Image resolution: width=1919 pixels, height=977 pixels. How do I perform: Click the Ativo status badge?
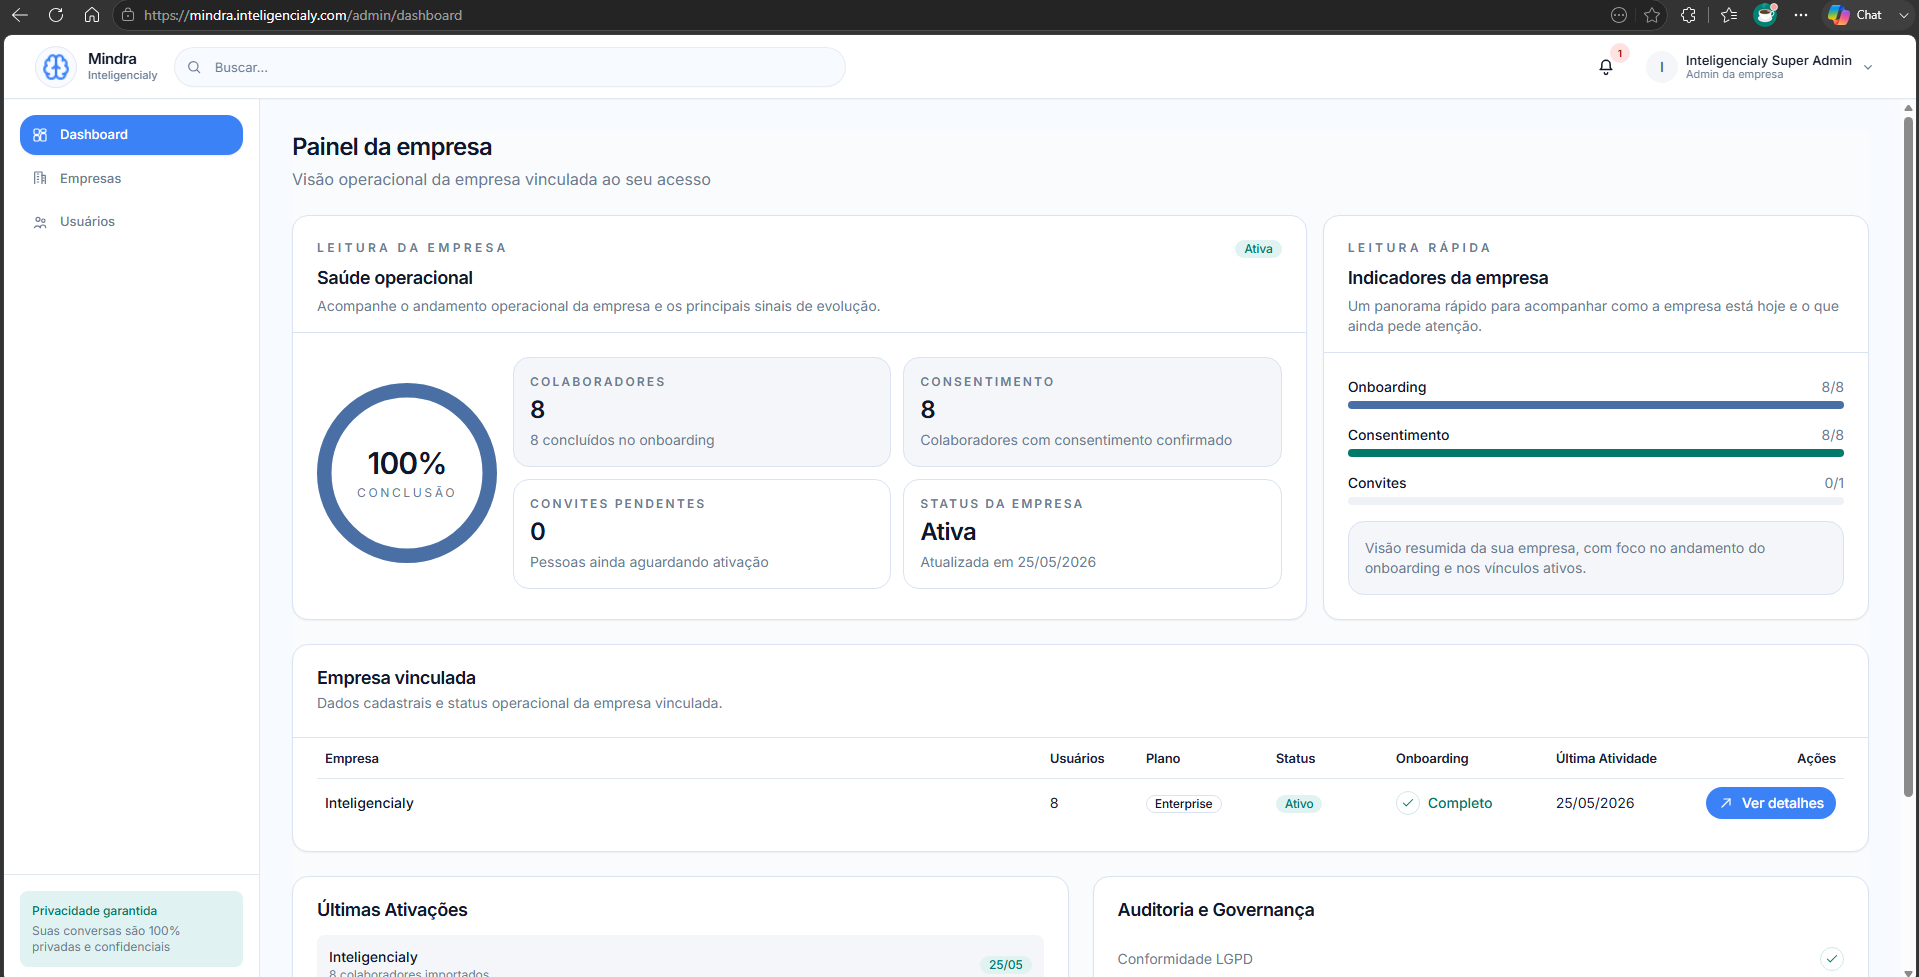point(1299,804)
